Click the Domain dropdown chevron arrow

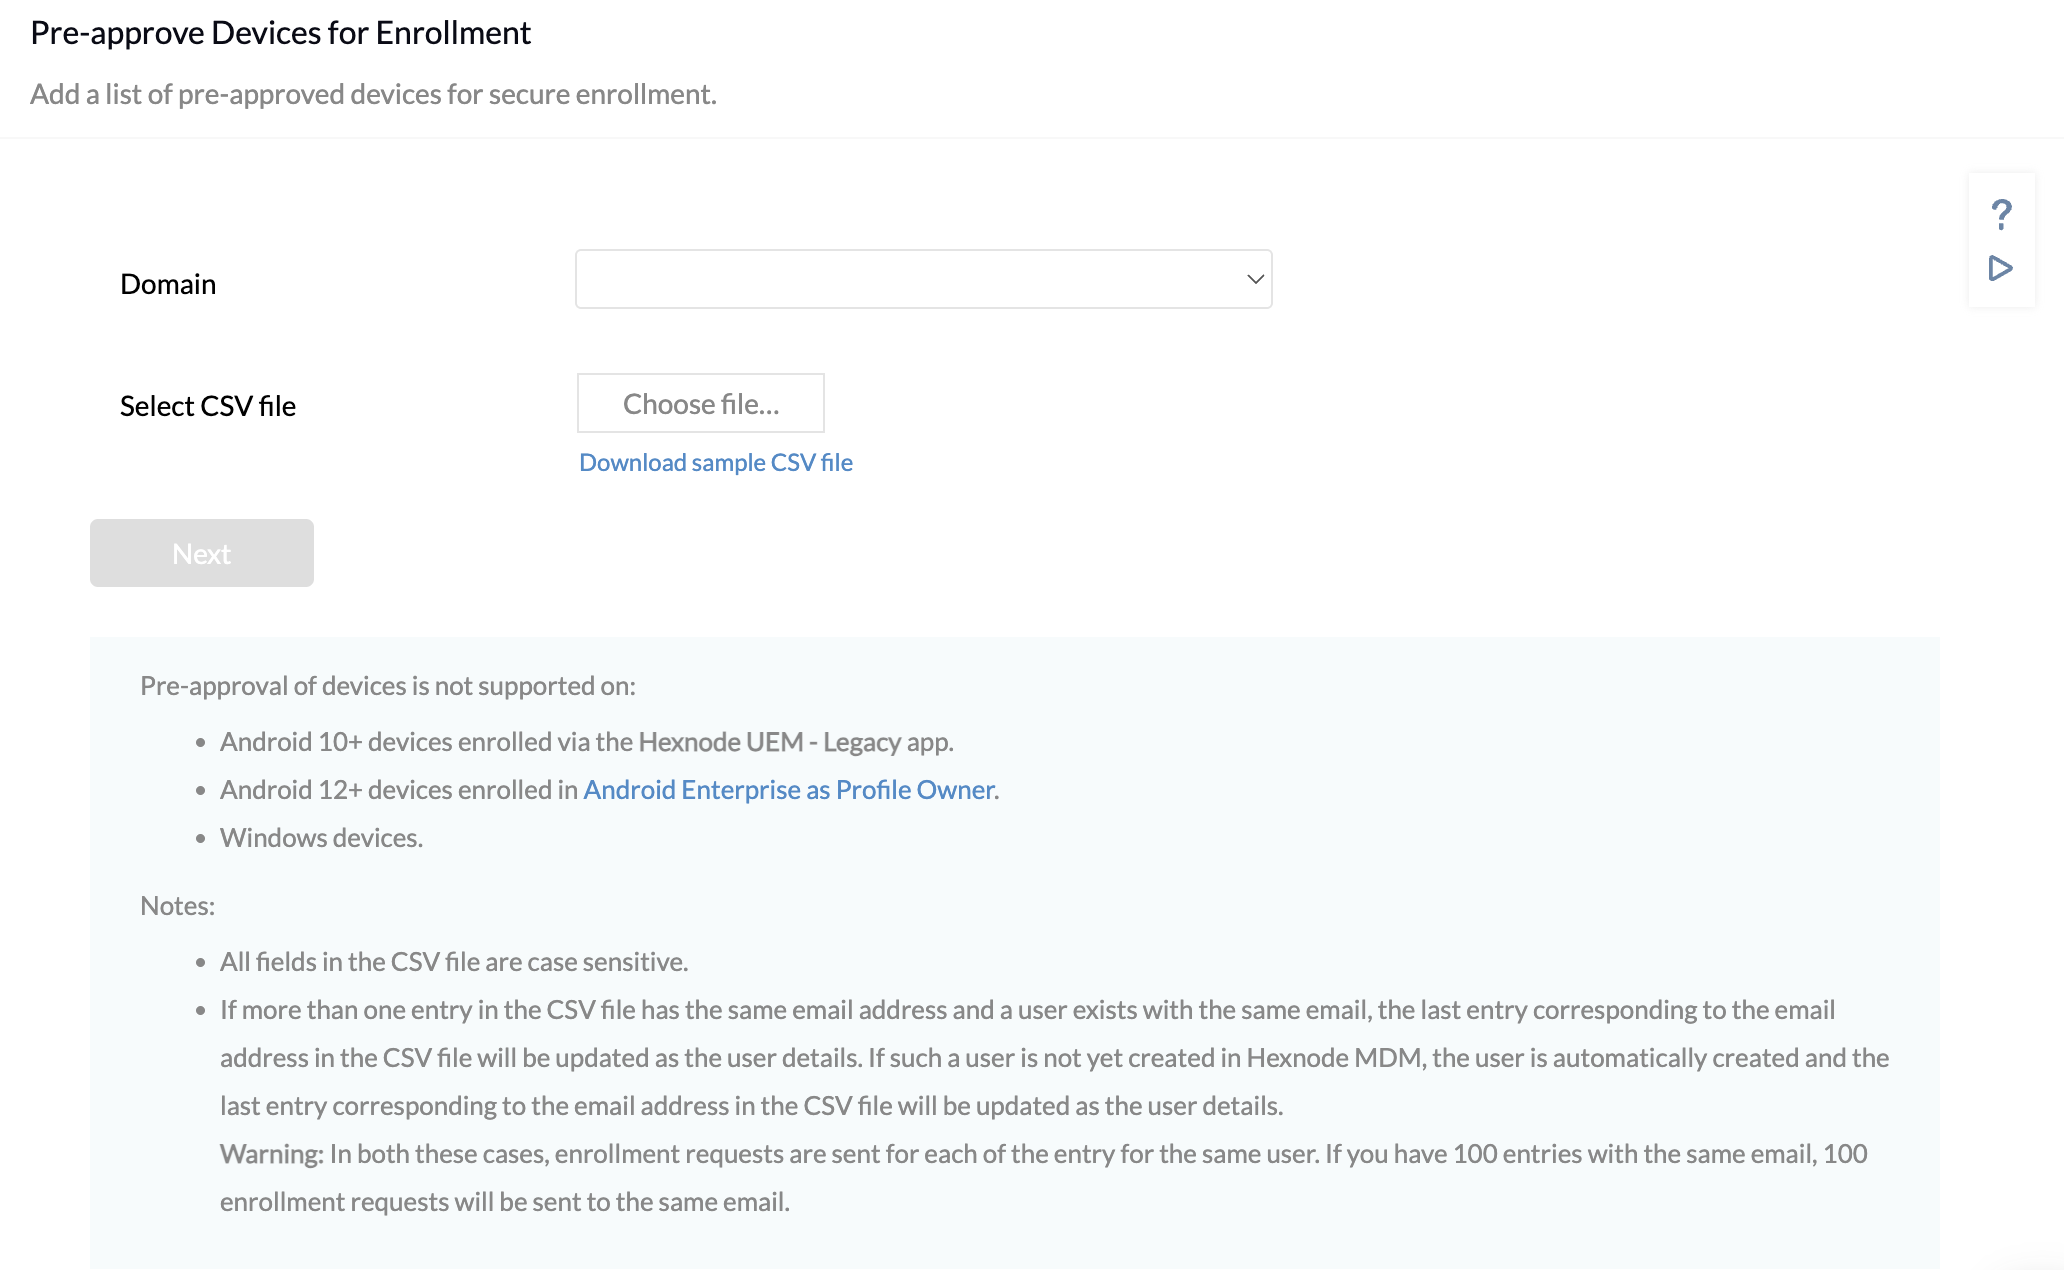(1255, 279)
